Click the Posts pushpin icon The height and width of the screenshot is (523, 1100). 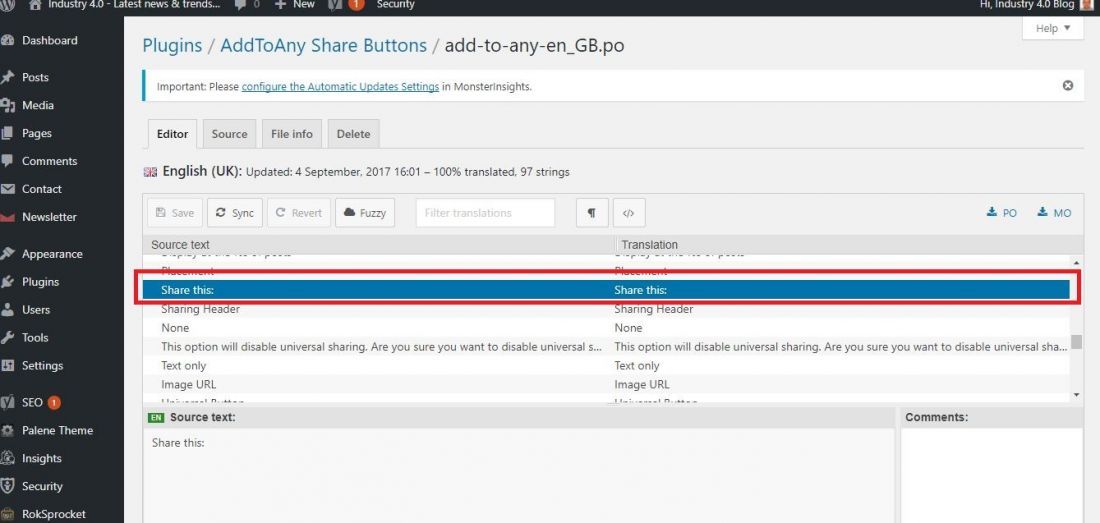[8, 77]
